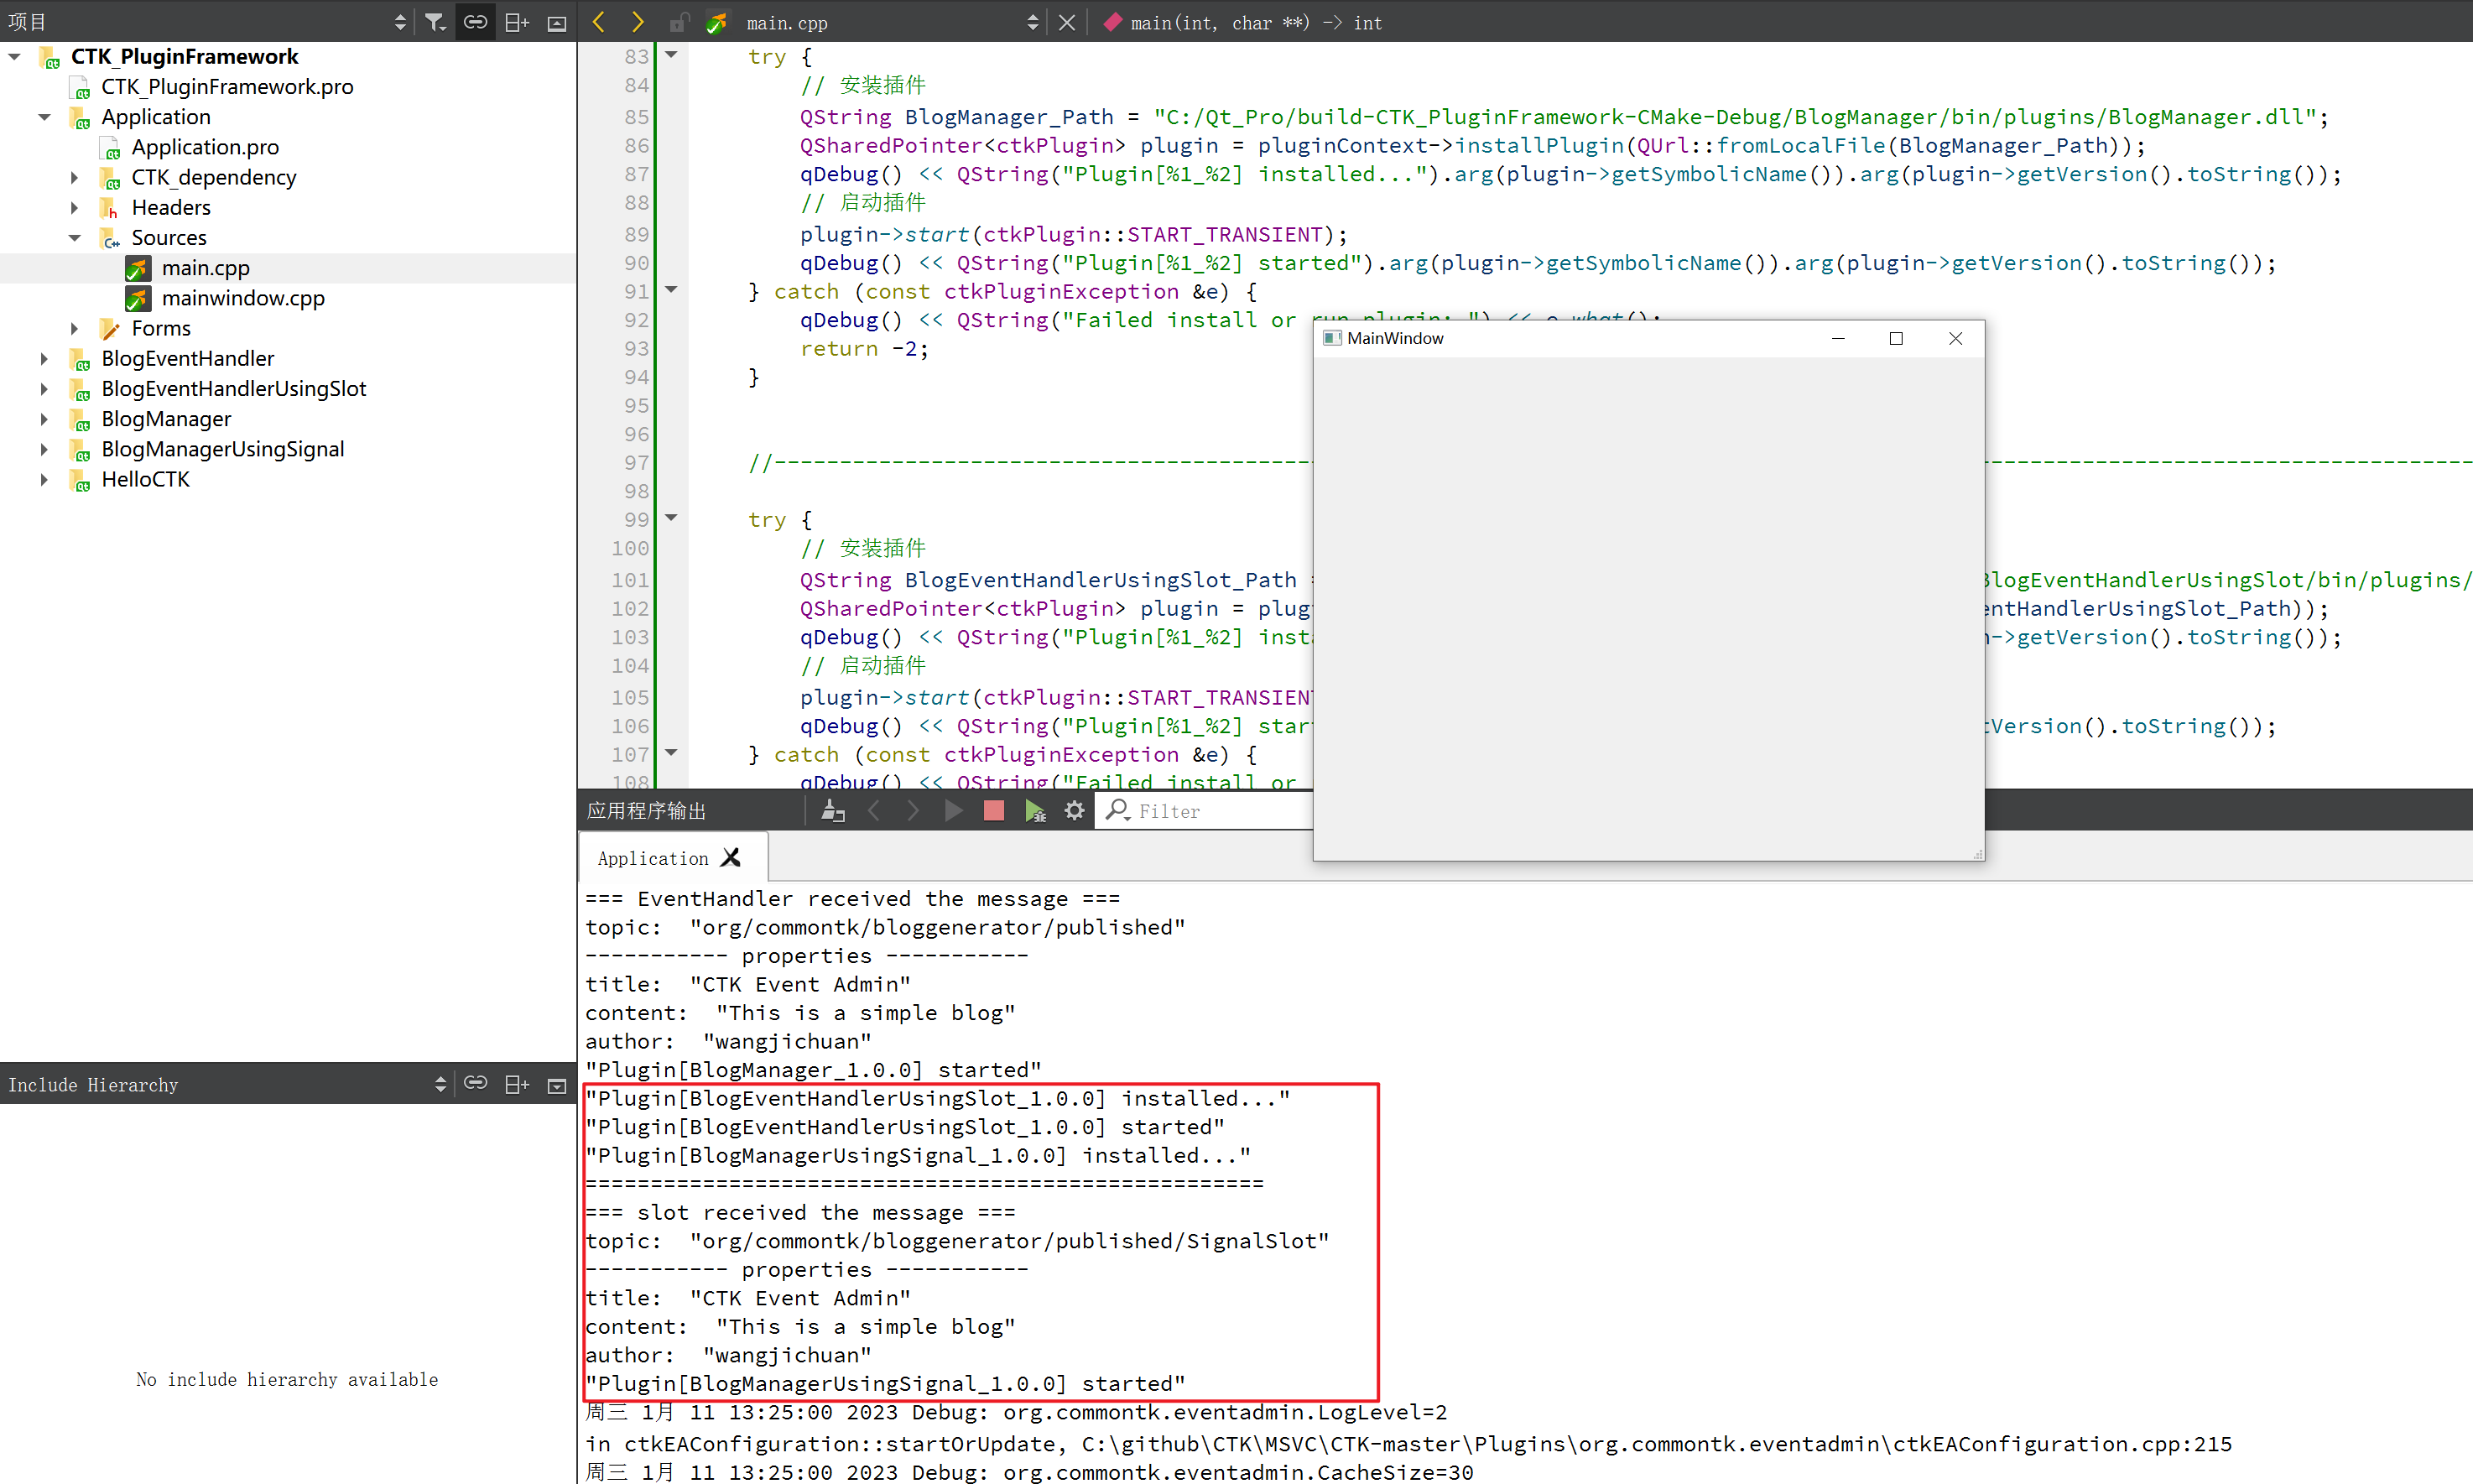Click the settings gear icon in output panel
This screenshot has height=1484, width=2473.
click(1075, 810)
